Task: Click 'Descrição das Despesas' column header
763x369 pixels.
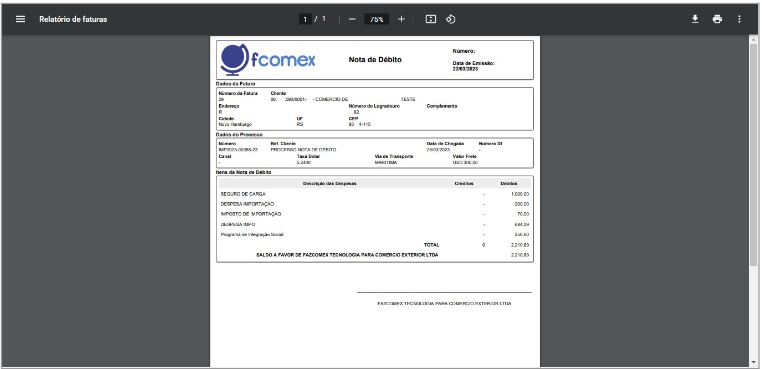Action: [330, 184]
